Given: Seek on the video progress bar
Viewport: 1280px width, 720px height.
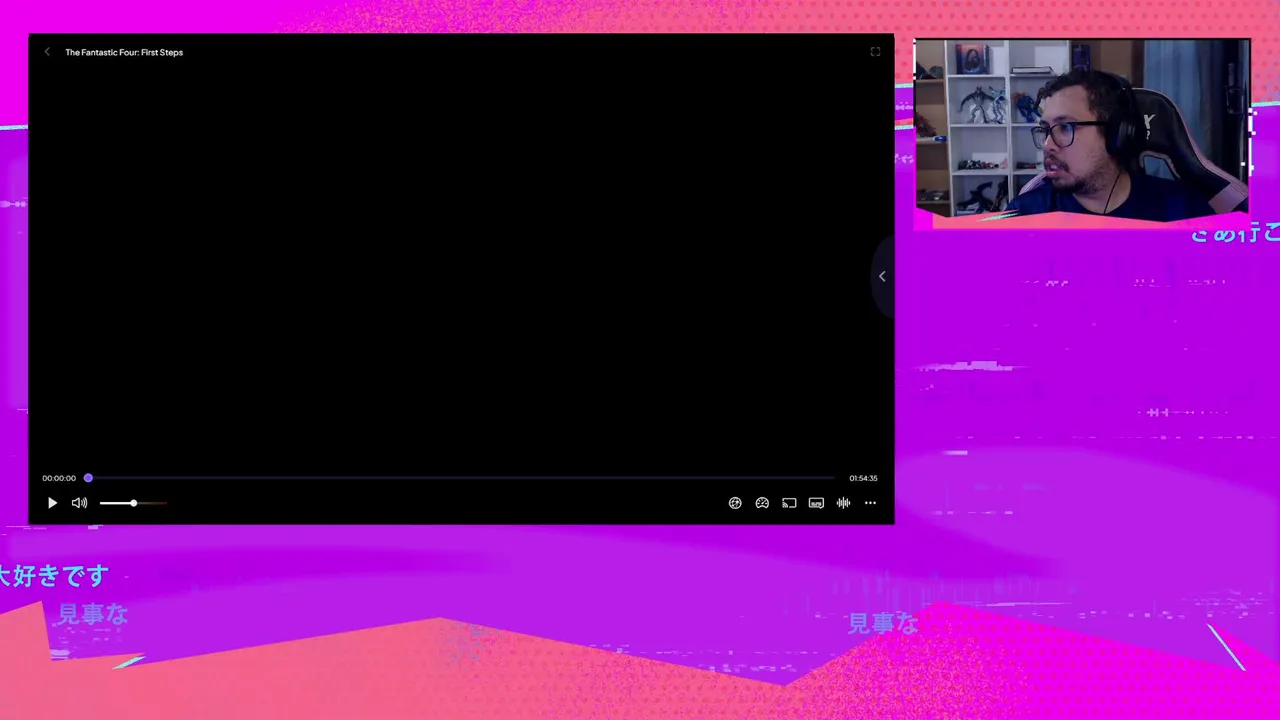Looking at the screenshot, I should pyautogui.click(x=461, y=478).
